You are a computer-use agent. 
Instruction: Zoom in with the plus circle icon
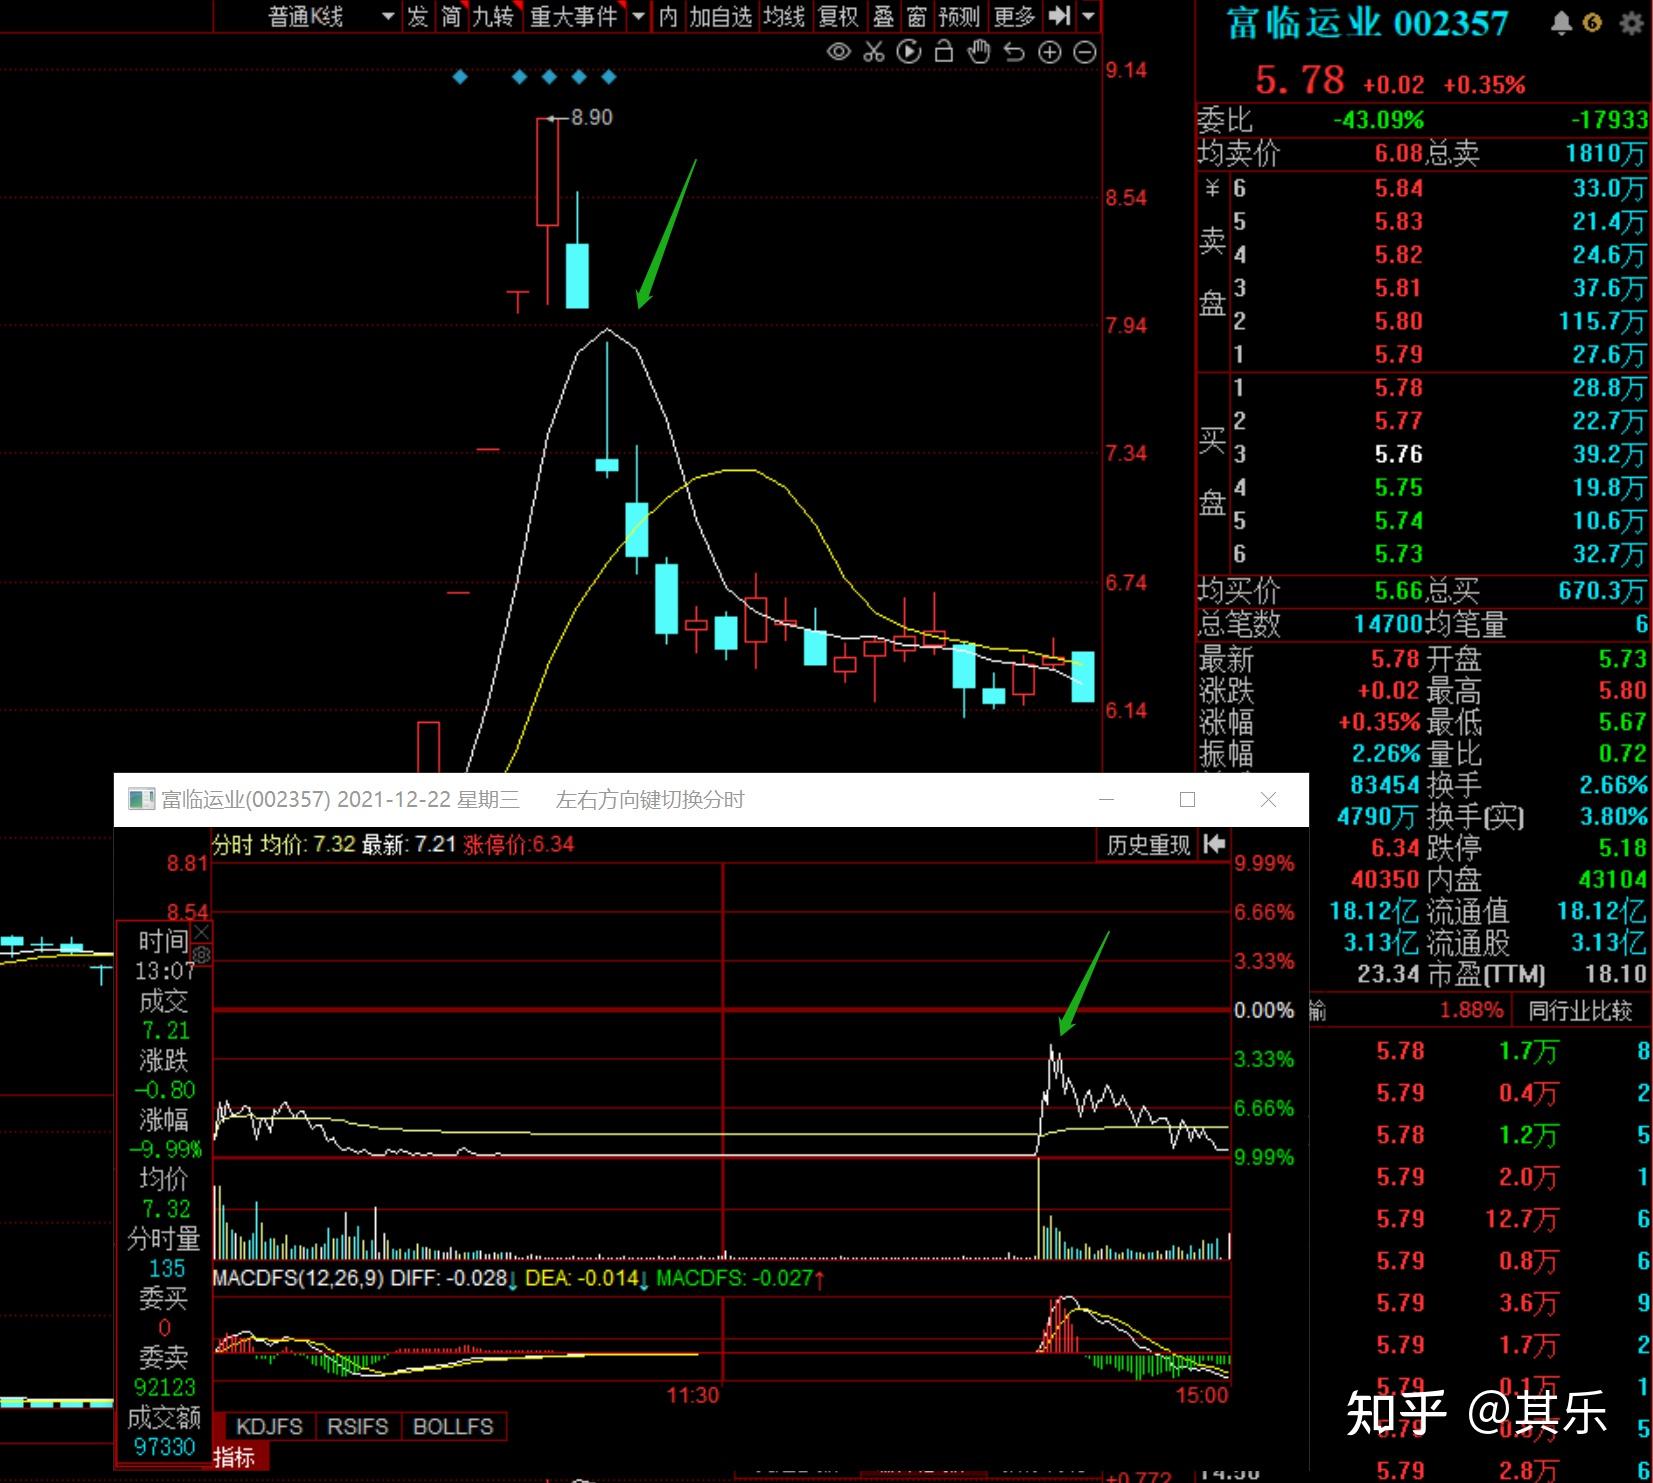coord(1049,53)
